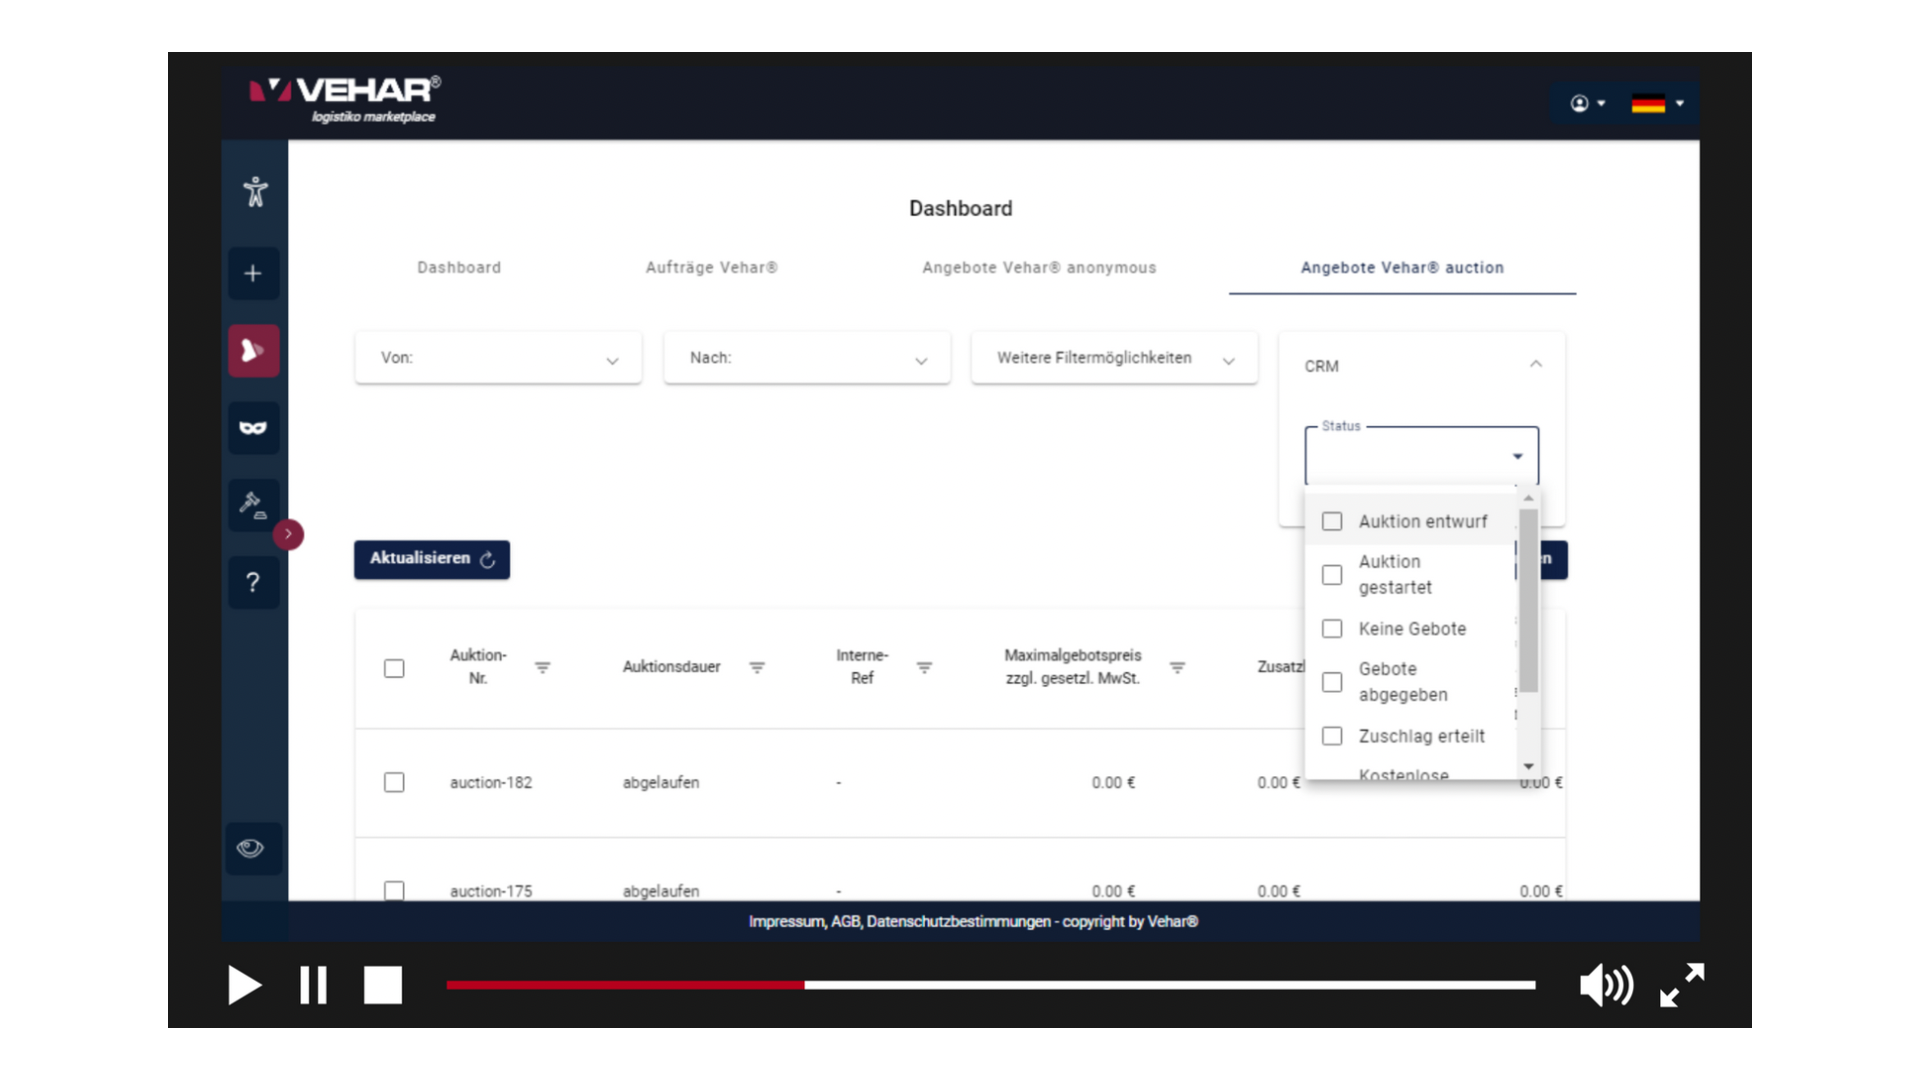The width and height of the screenshot is (1920, 1080).
Task: Switch to the Aufträge Vehar® tab
Action: click(711, 268)
